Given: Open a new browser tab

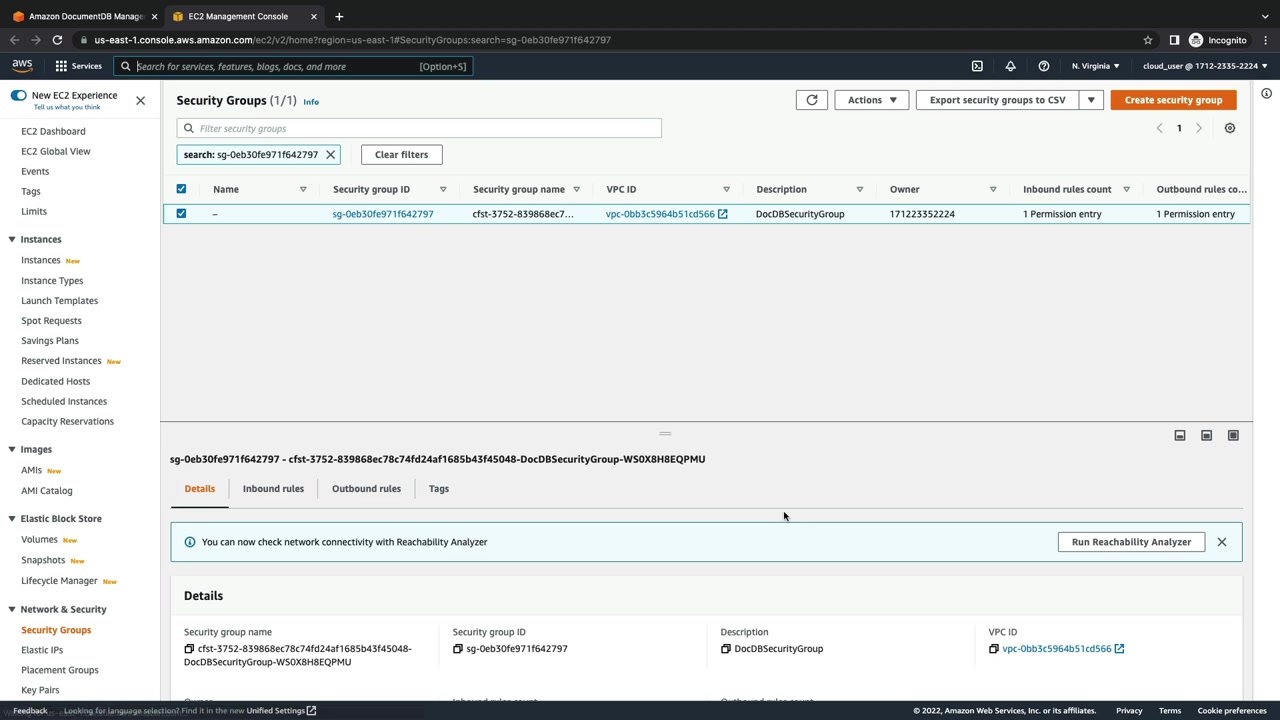Looking at the screenshot, I should click(x=339, y=16).
